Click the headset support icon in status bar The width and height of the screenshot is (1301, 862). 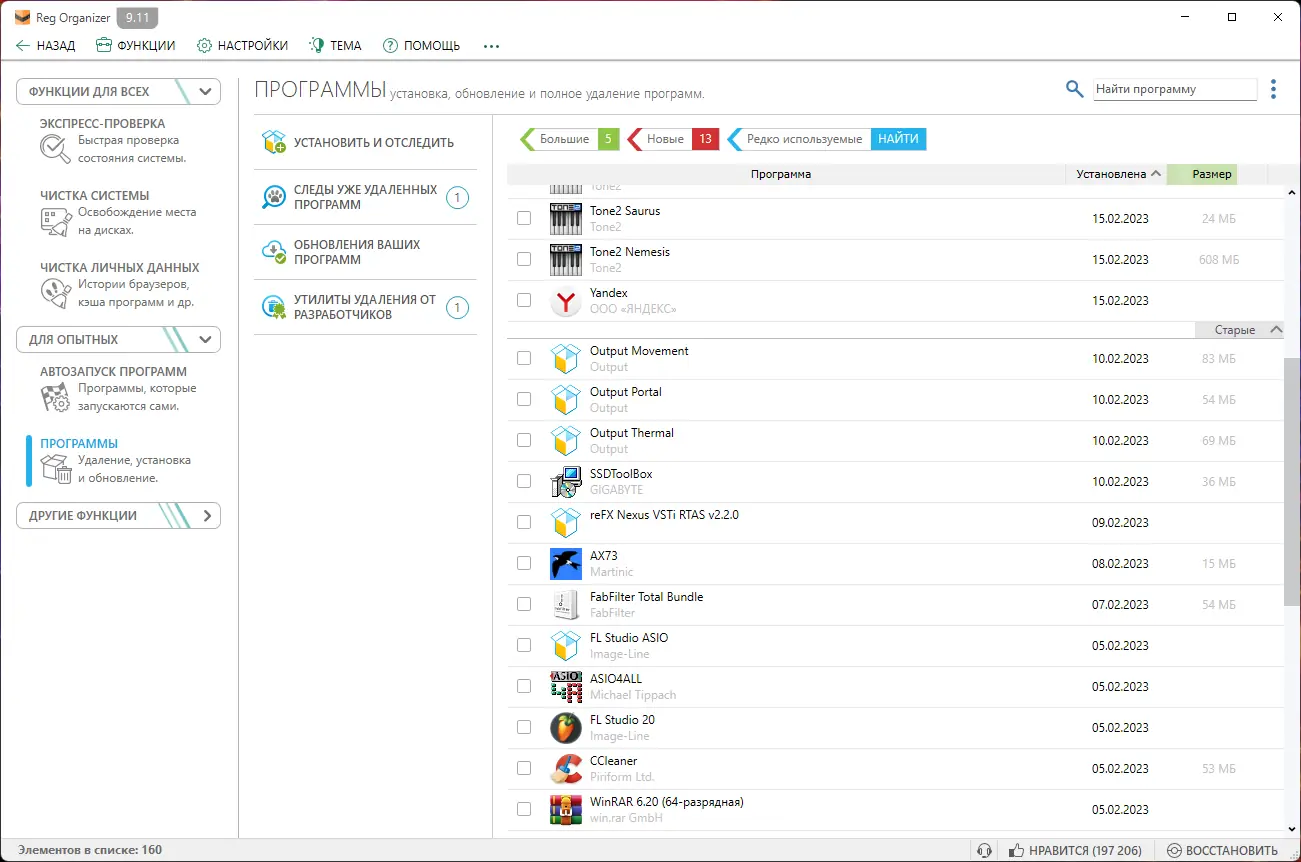pyautogui.click(x=984, y=850)
